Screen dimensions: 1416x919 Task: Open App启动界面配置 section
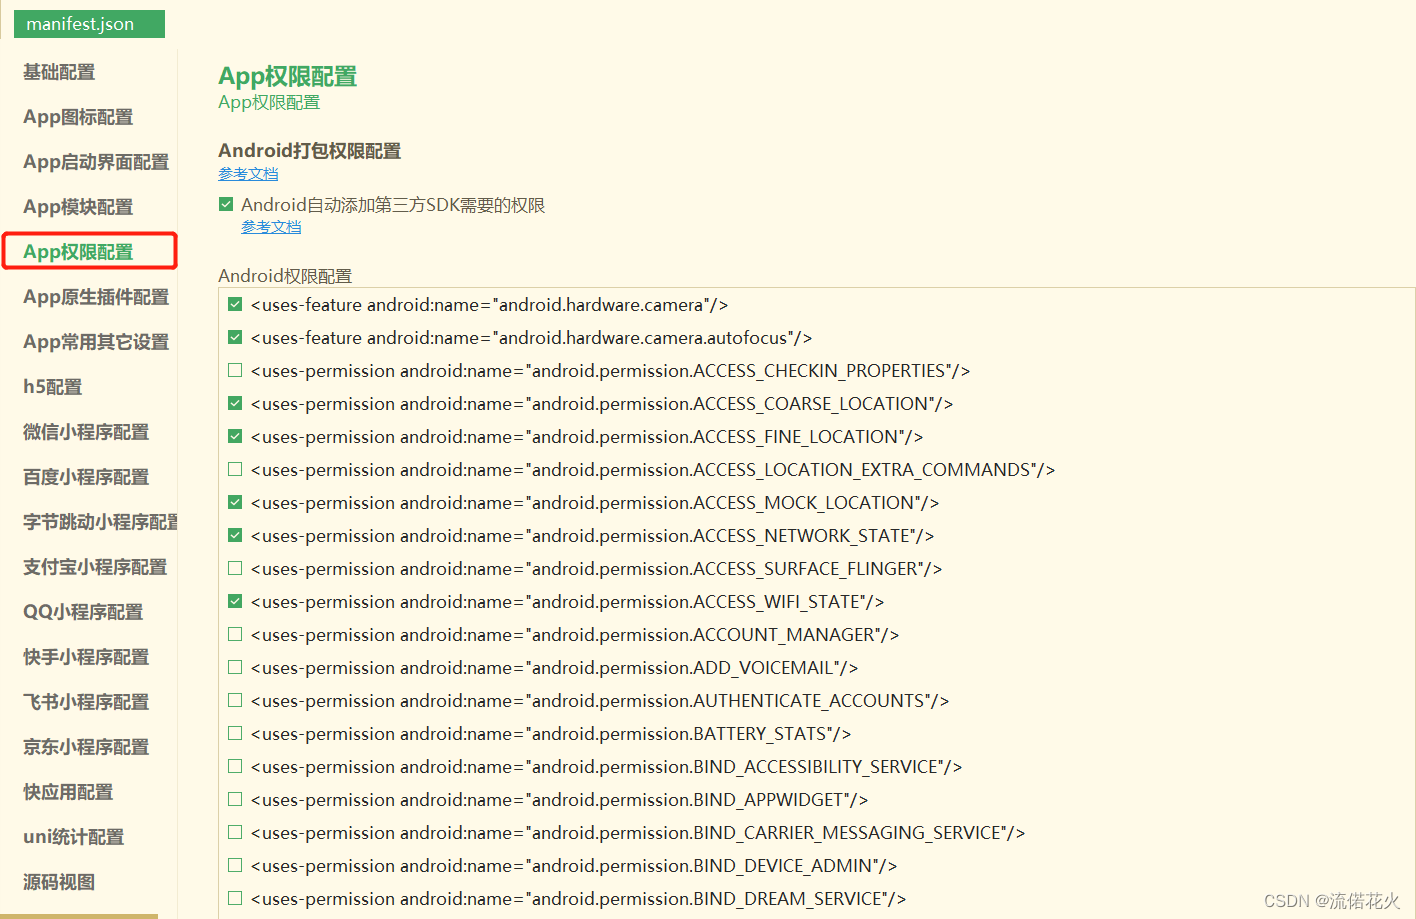[96, 162]
